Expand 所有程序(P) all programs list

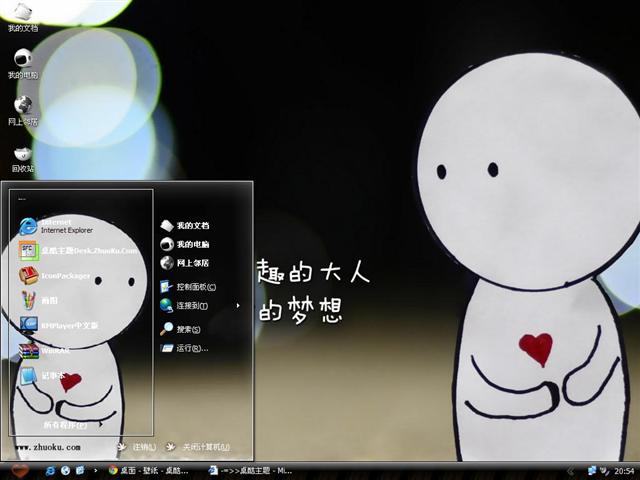coord(73,425)
